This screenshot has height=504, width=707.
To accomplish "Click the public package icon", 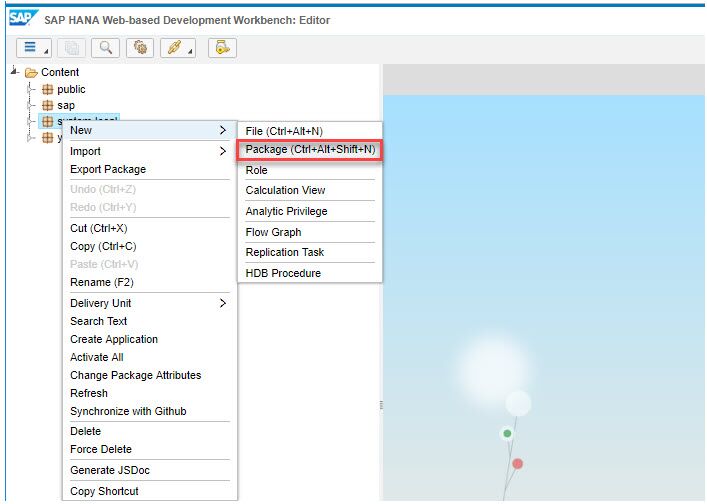I will (47, 89).
